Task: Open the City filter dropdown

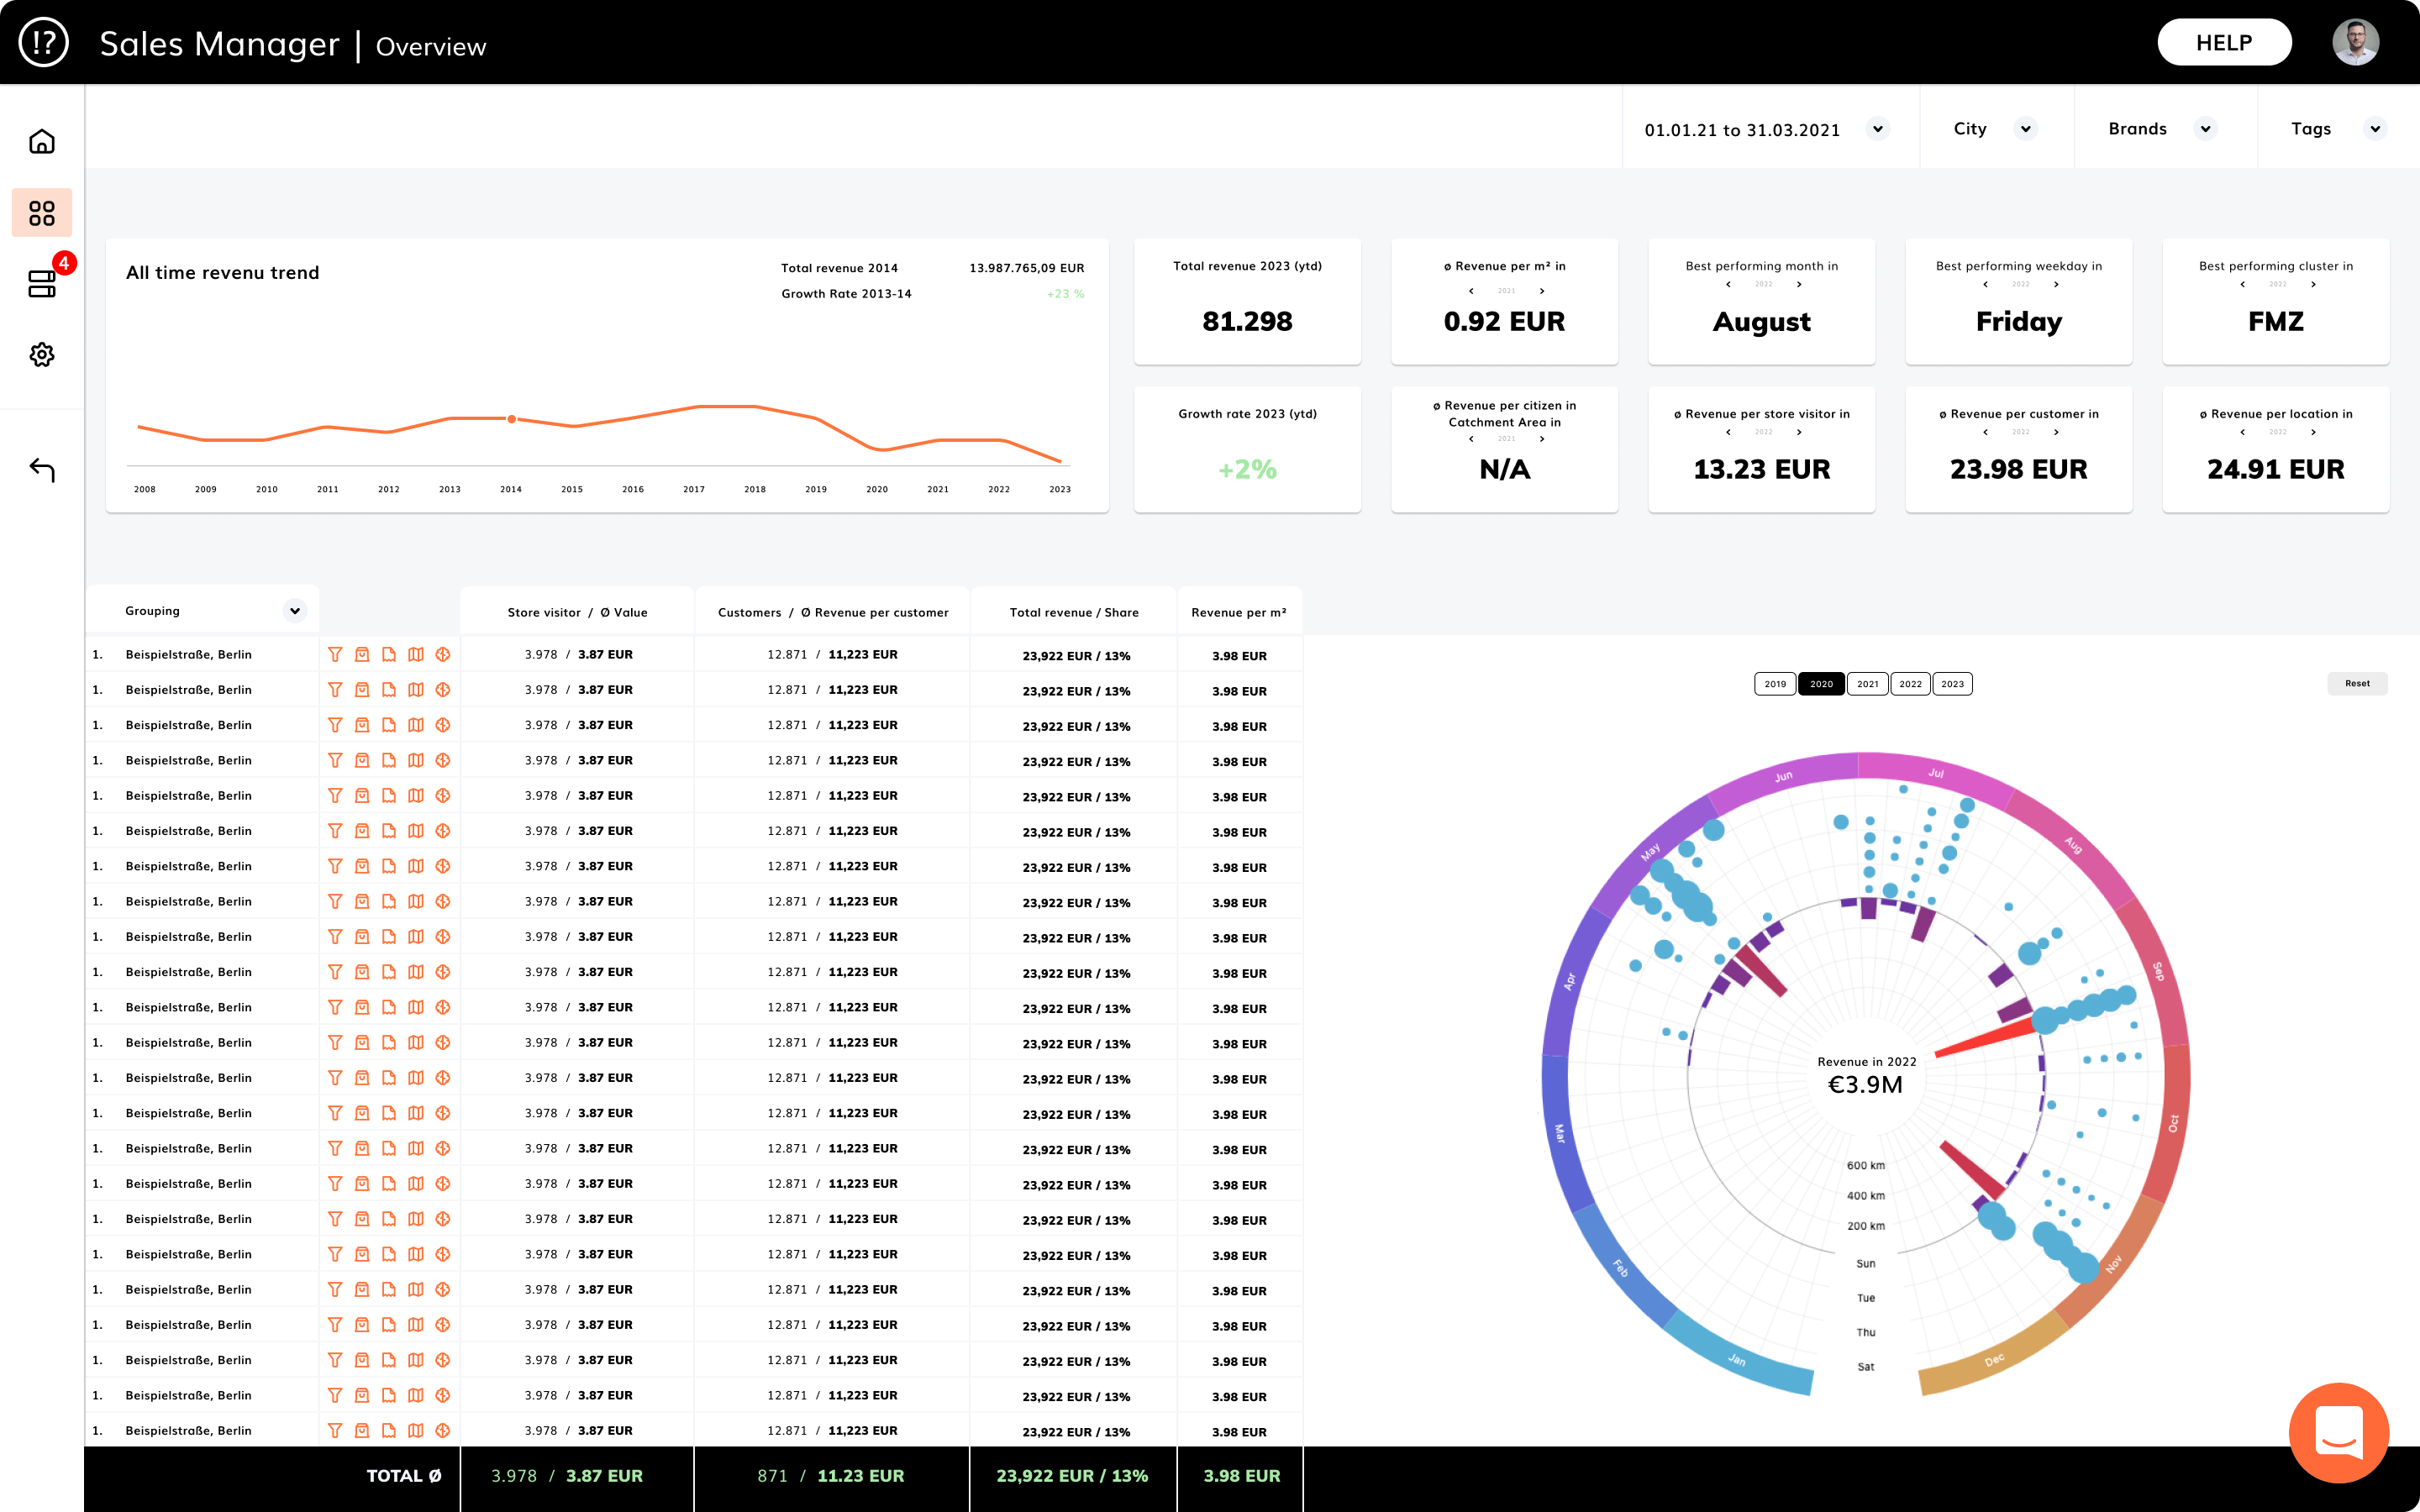Action: point(2025,129)
